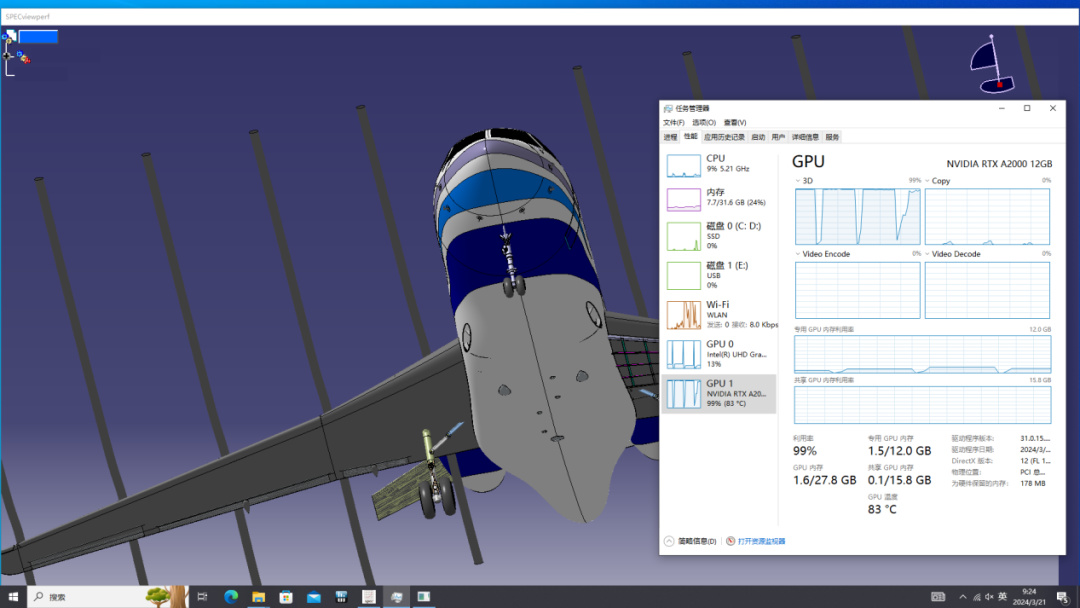This screenshot has width=1080, height=608.
Task: Click the taskbar search box
Action: click(x=108, y=597)
